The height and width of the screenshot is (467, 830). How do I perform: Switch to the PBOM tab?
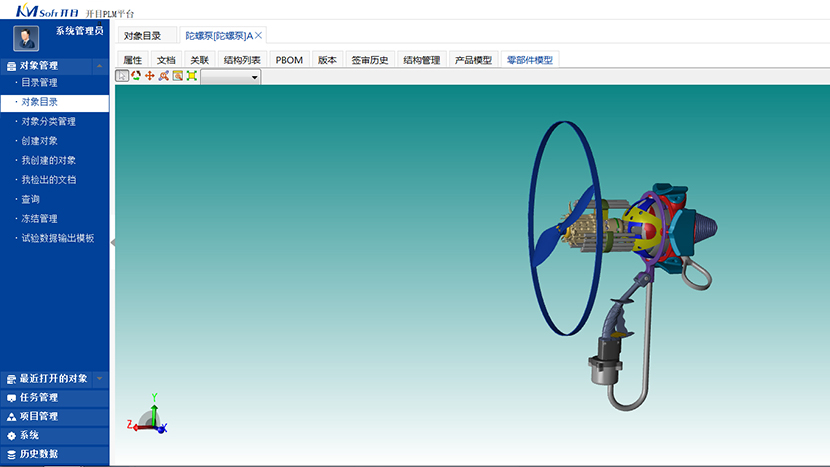coord(289,60)
